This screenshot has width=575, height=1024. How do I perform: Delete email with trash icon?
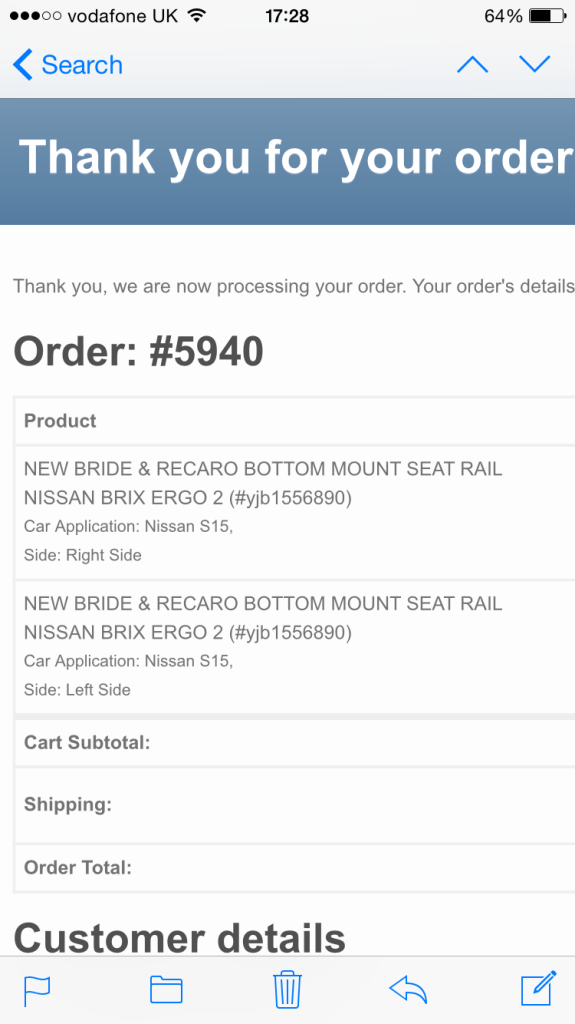288,989
